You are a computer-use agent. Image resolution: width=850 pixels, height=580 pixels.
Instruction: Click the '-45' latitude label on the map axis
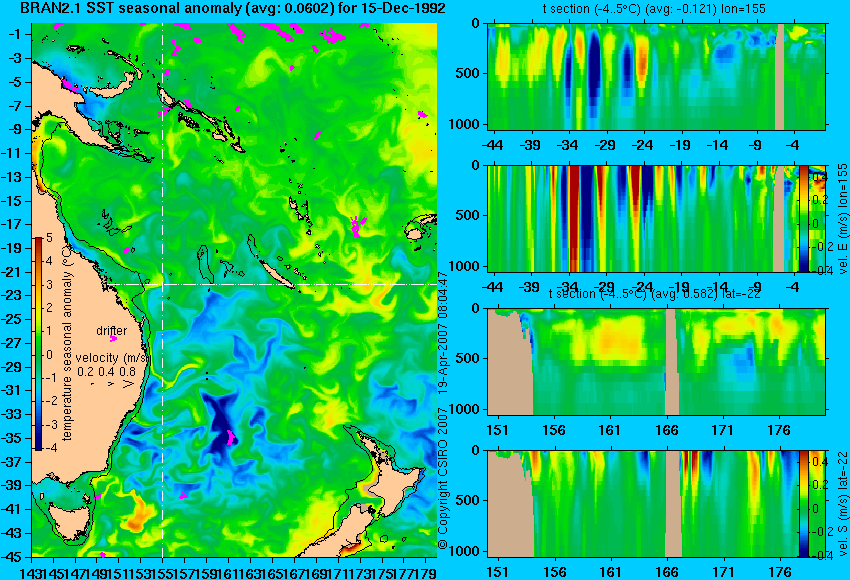13,557
